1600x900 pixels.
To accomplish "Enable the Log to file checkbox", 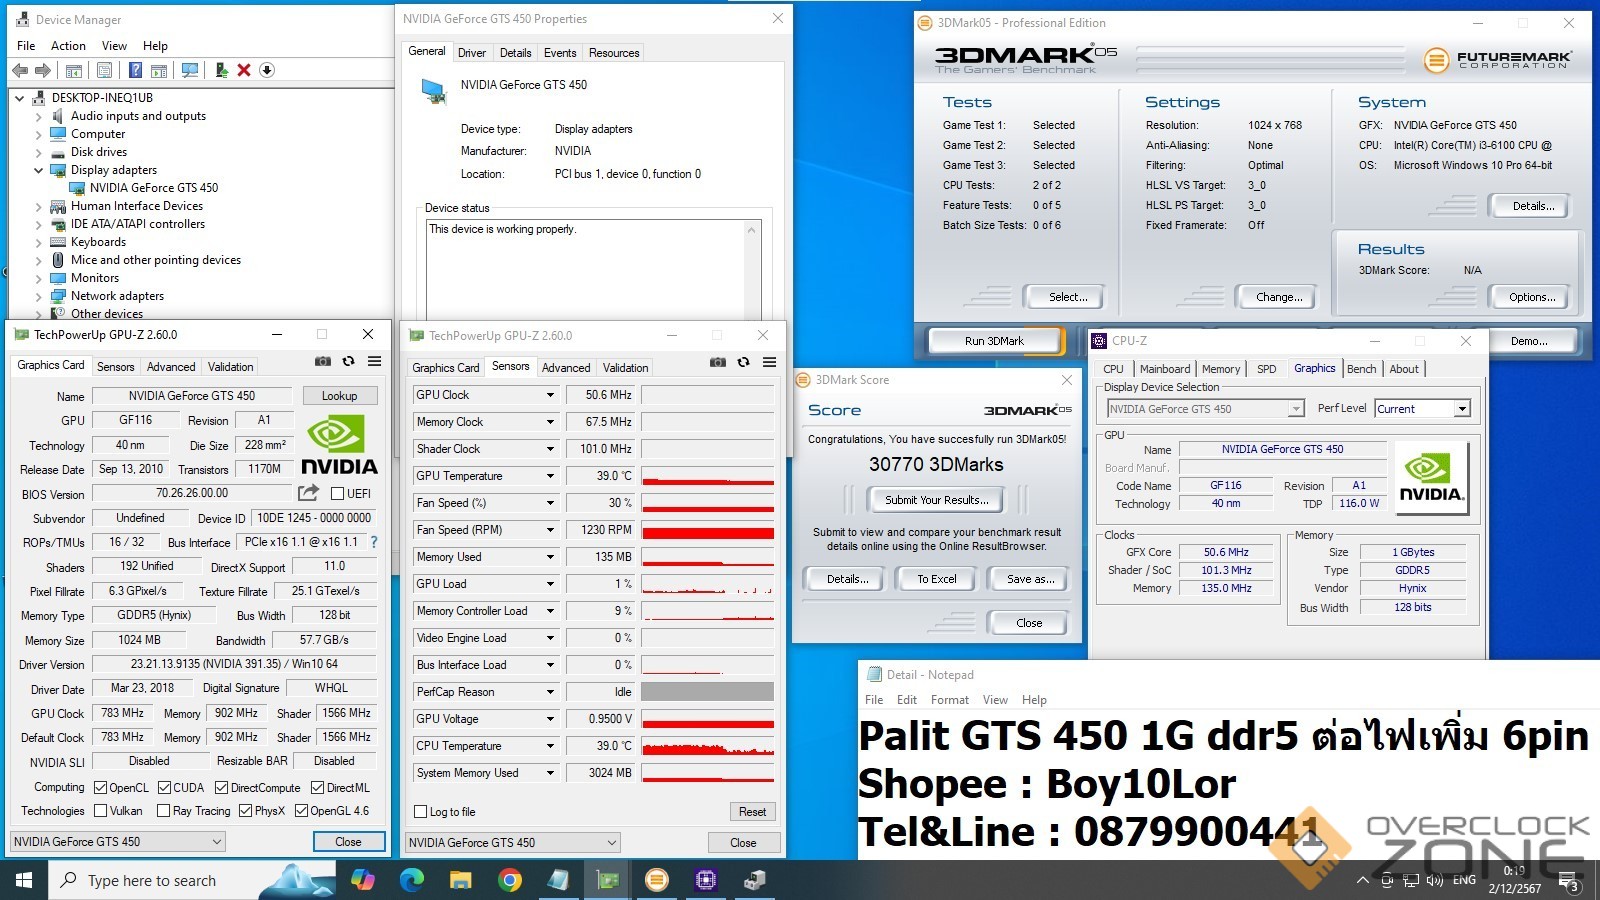I will point(421,812).
